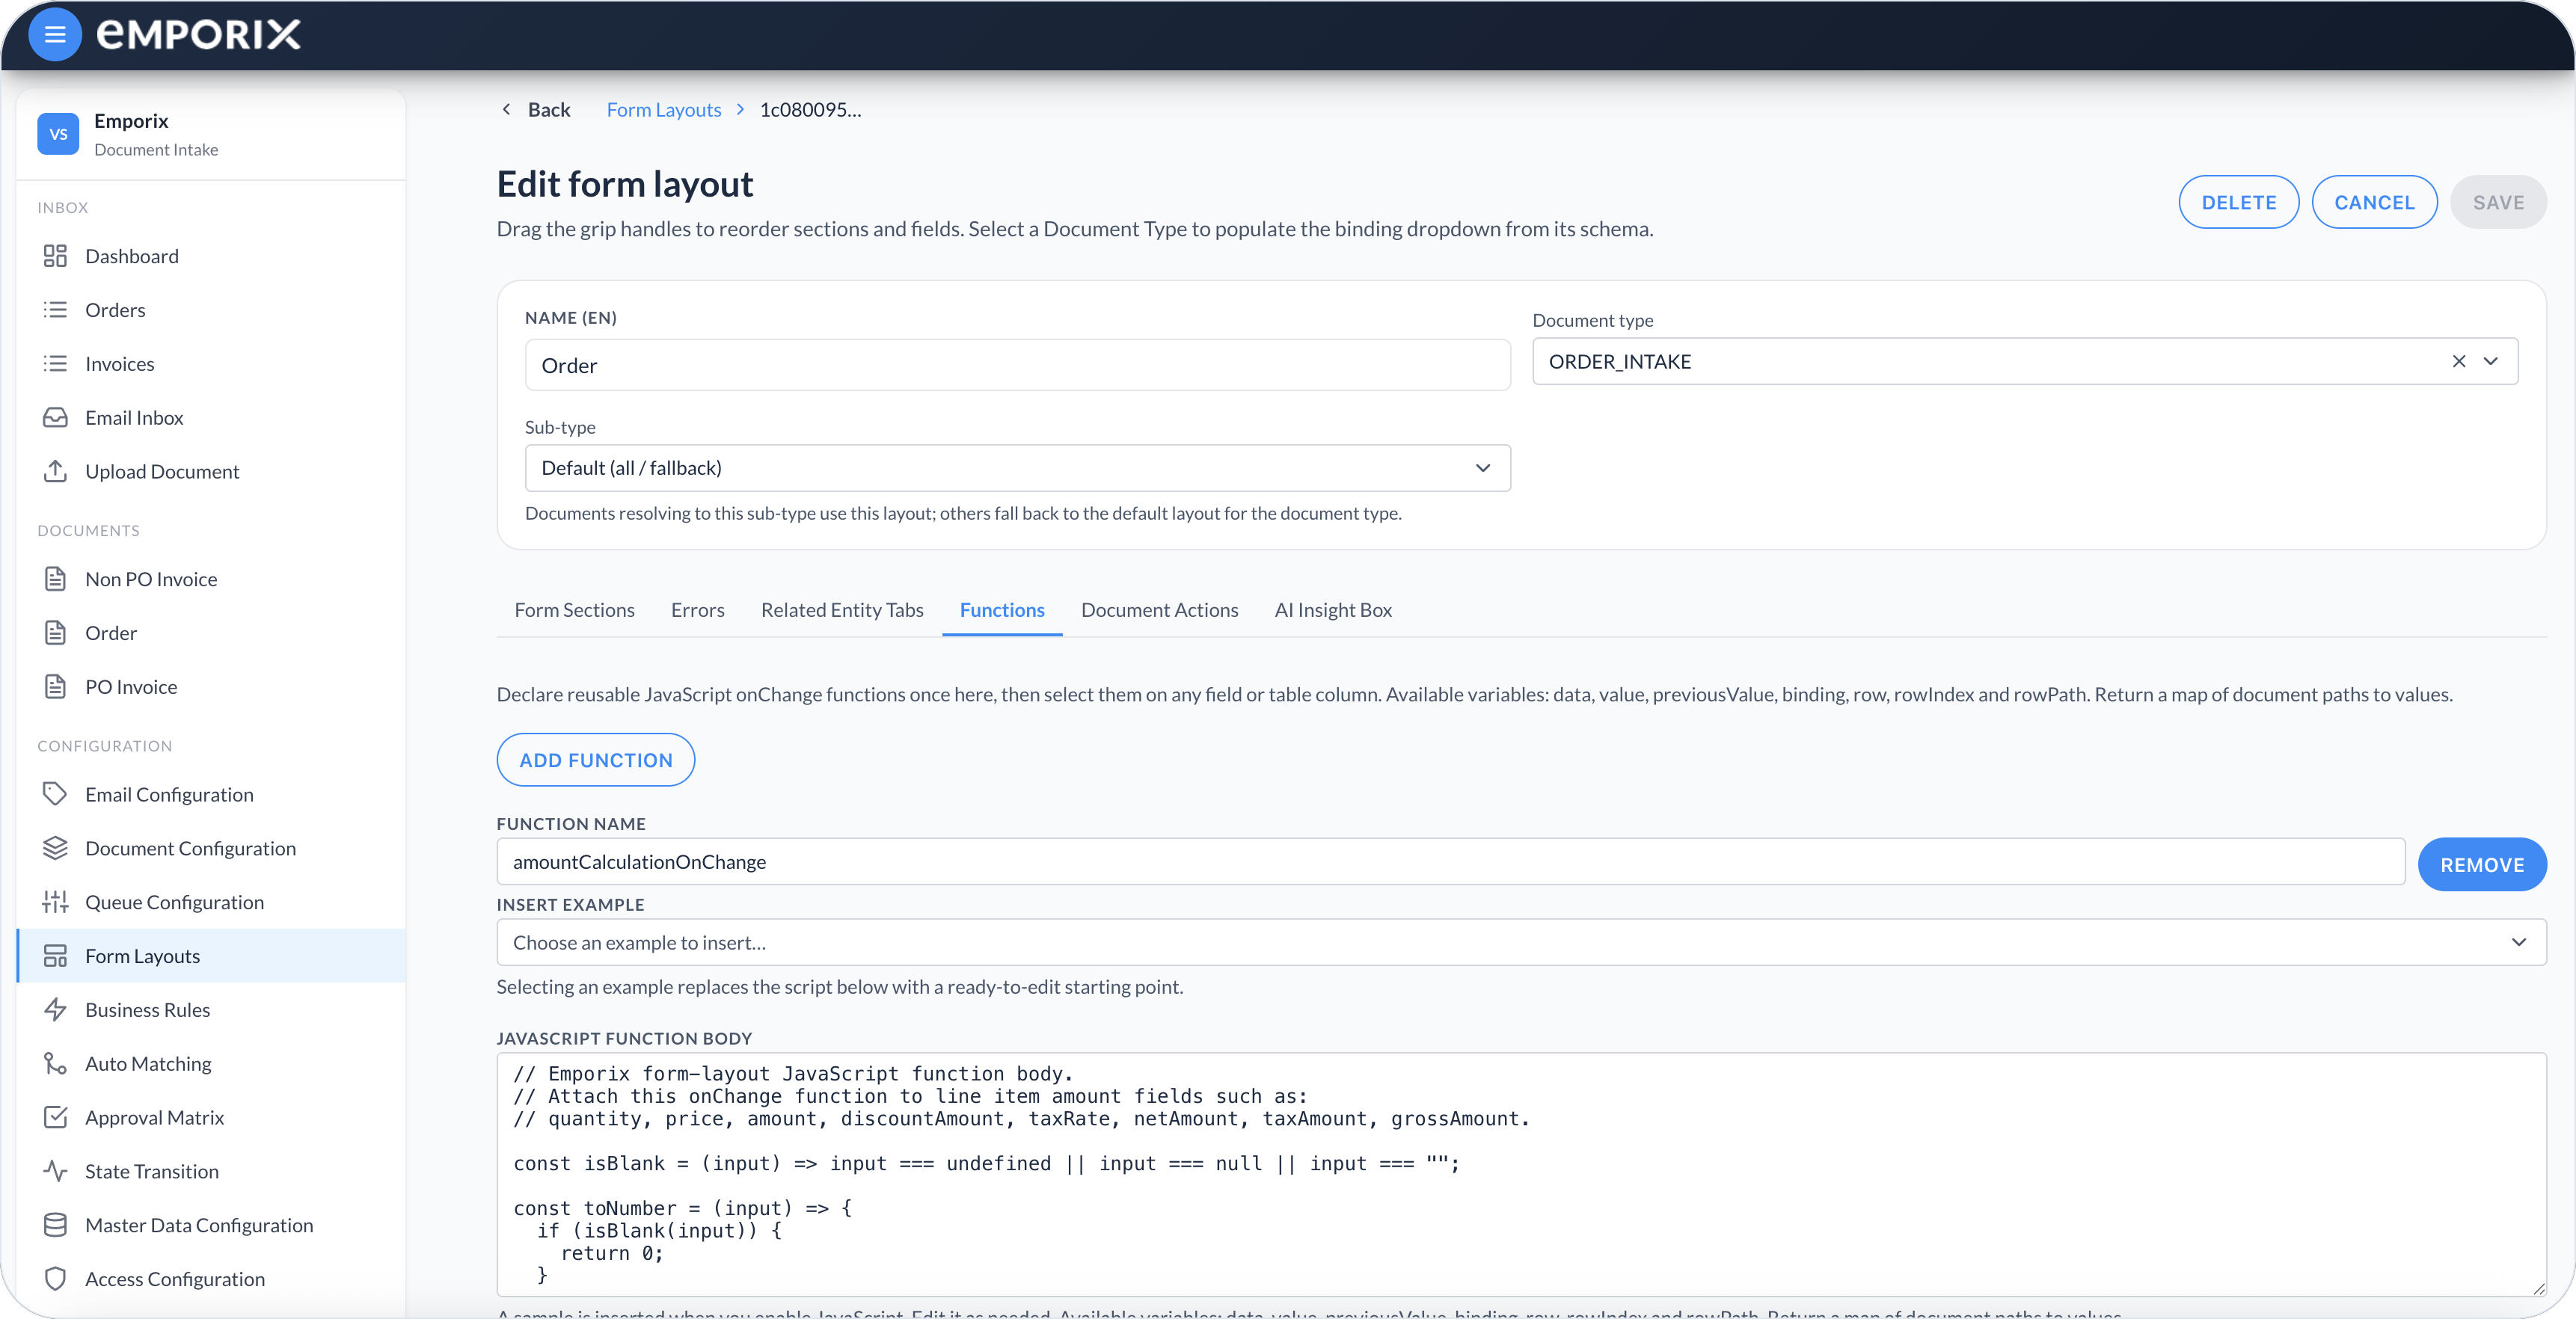Screen dimensions: 2576x1319
Task: Open the hamburger menu button
Action: pos(55,35)
